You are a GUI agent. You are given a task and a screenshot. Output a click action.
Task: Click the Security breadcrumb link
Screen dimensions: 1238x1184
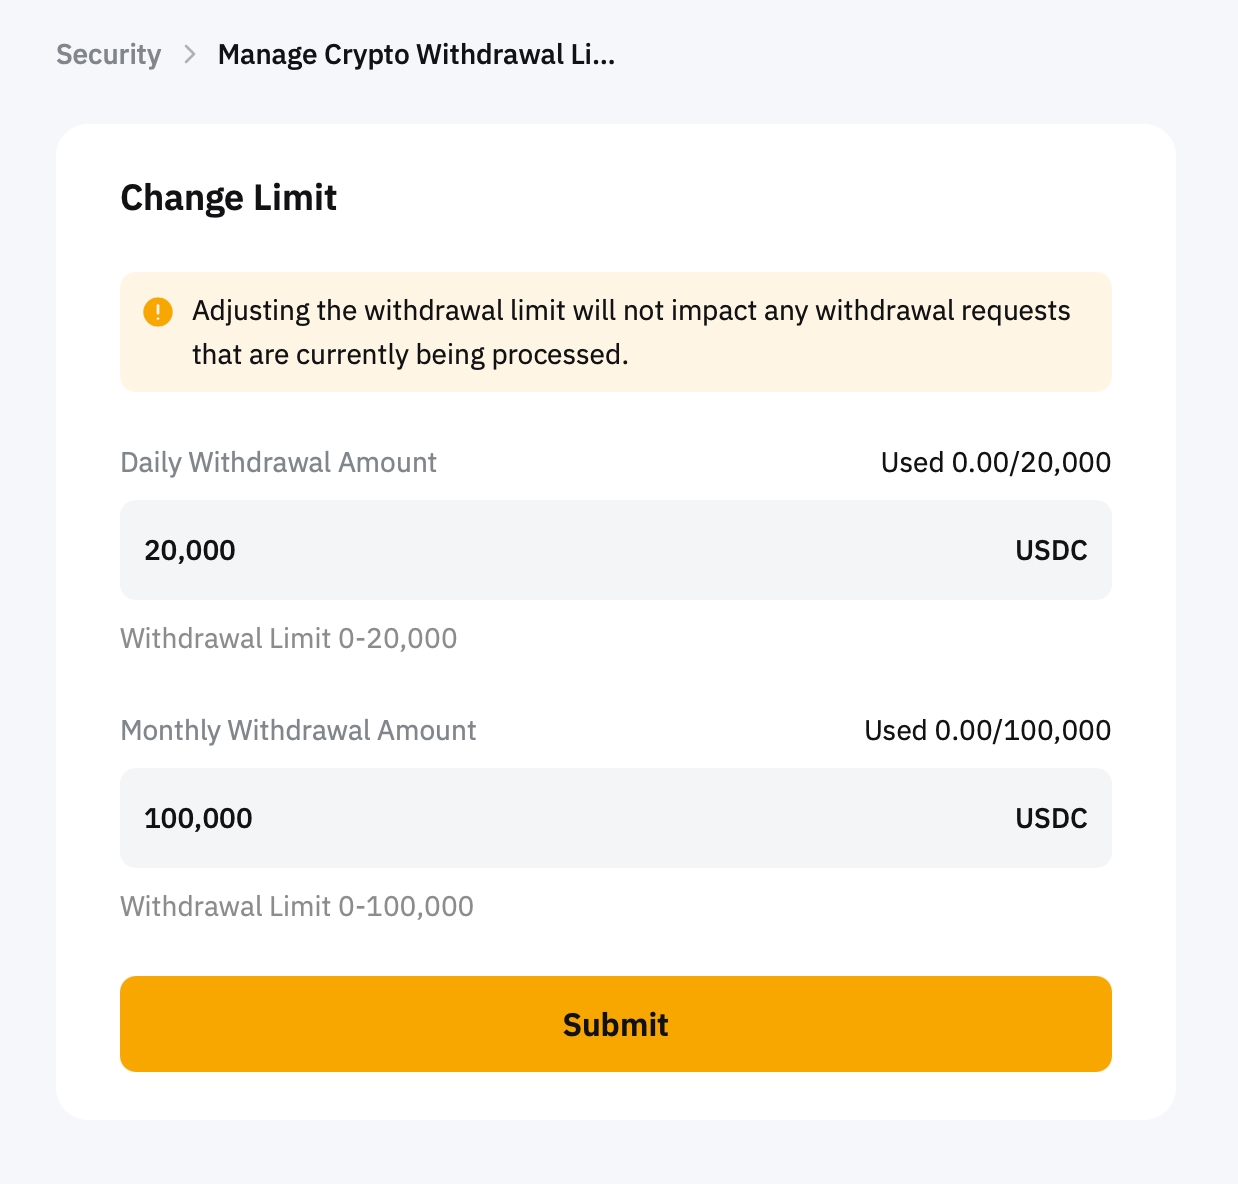tap(108, 55)
